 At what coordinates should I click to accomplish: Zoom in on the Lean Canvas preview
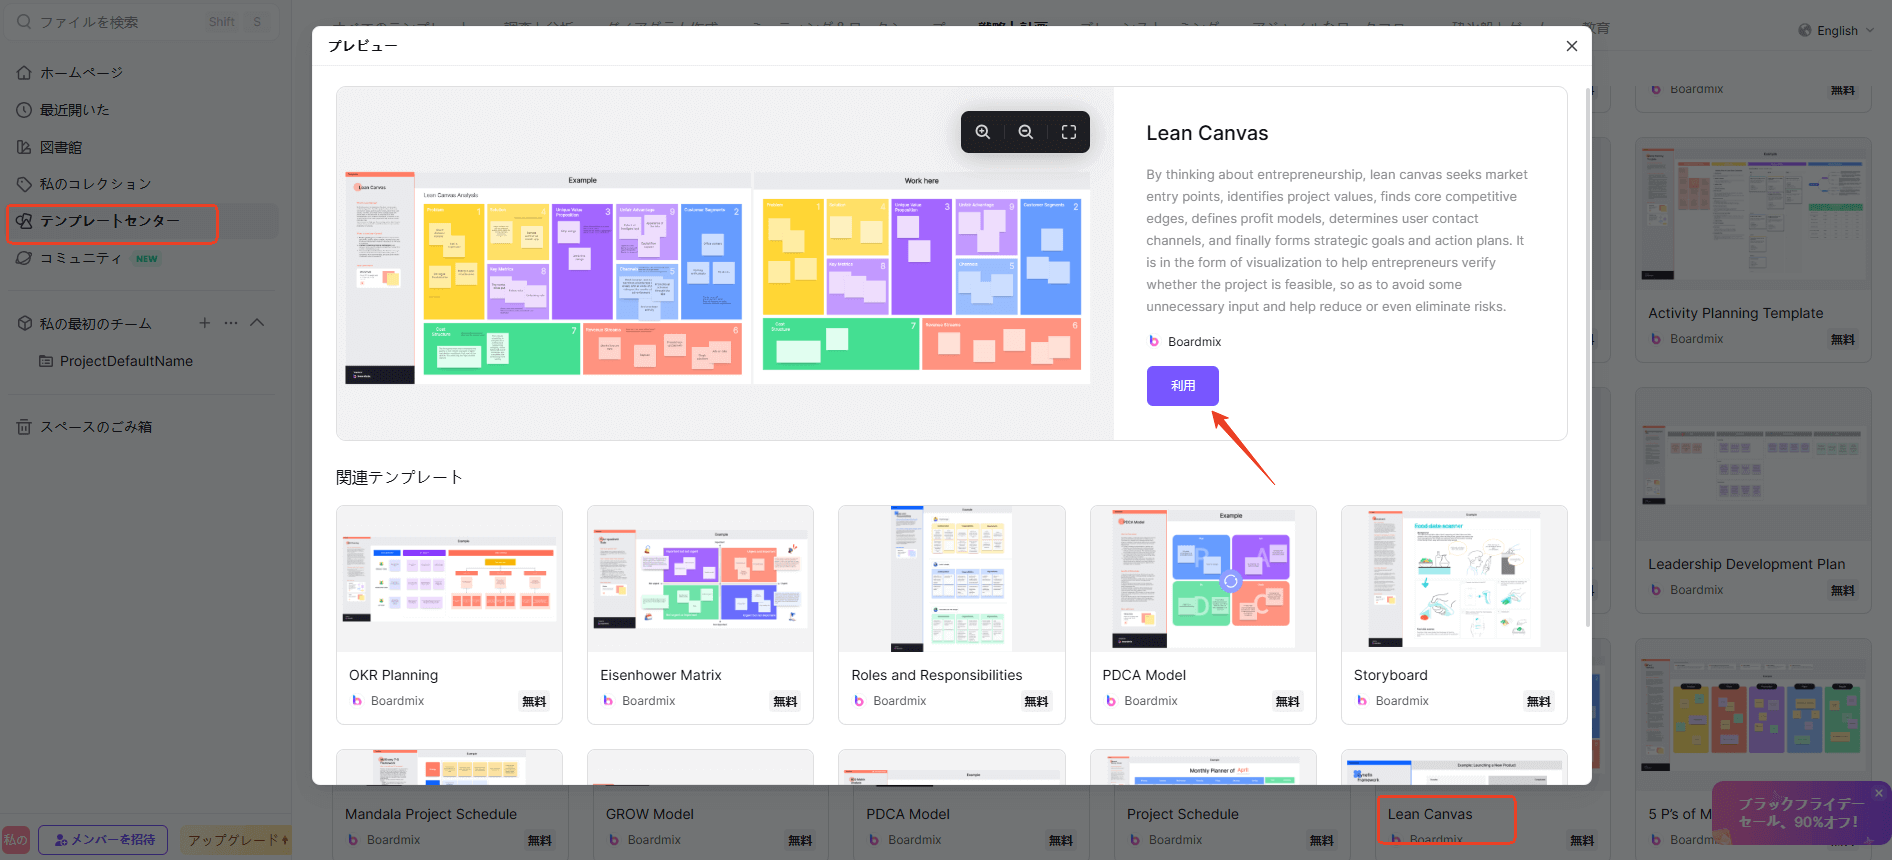point(983,132)
